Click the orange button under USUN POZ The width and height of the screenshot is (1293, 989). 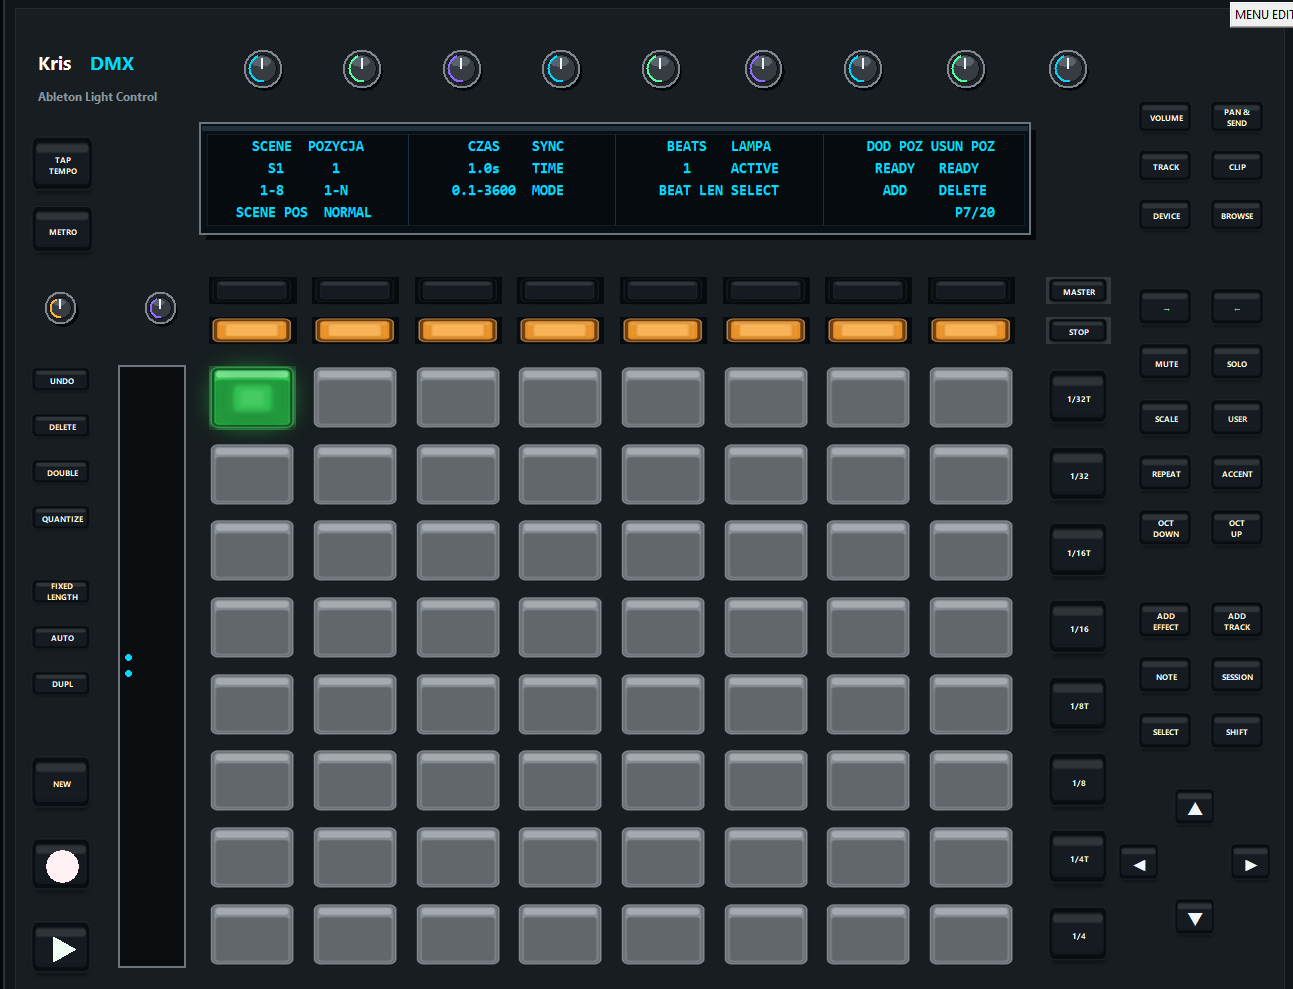click(971, 330)
